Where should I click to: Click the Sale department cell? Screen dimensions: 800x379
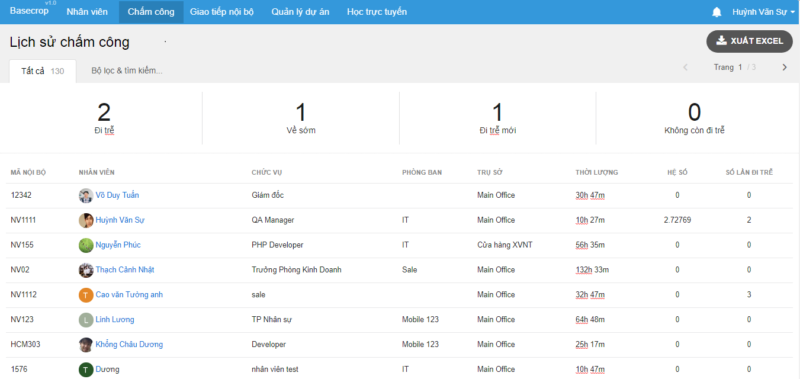coord(409,270)
